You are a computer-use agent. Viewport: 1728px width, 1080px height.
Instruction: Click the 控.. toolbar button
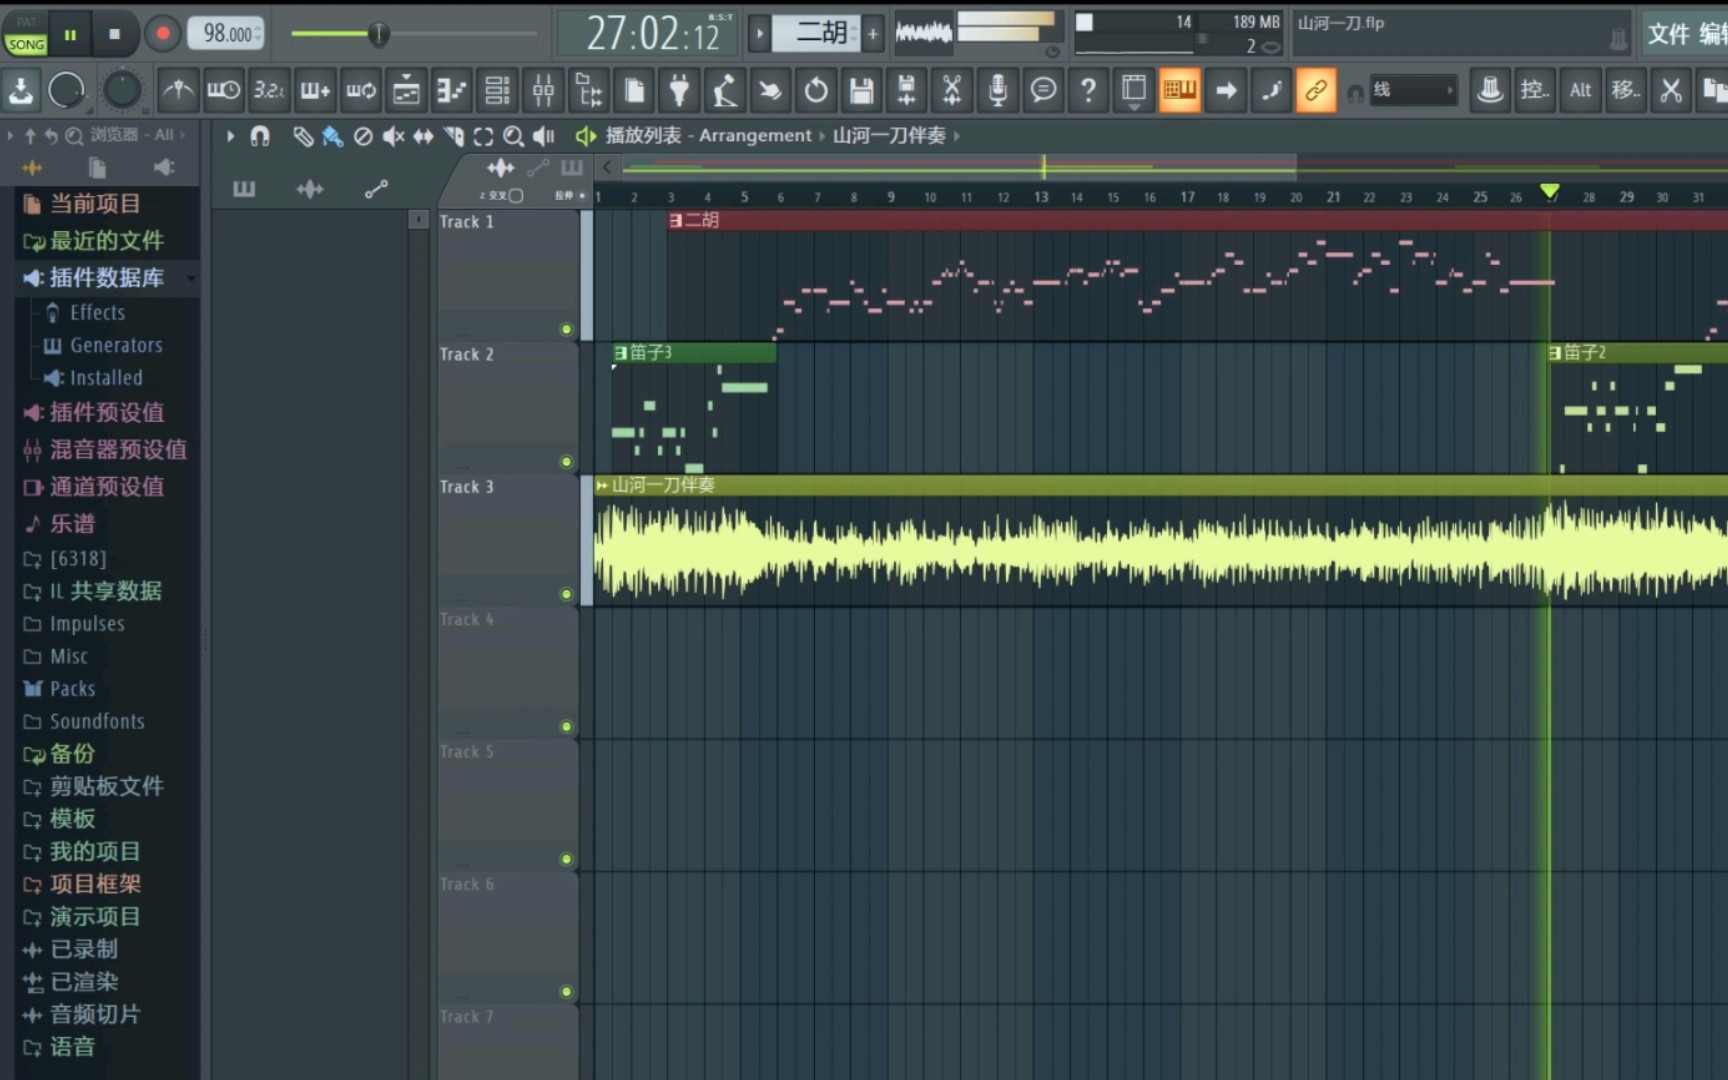pyautogui.click(x=1534, y=91)
